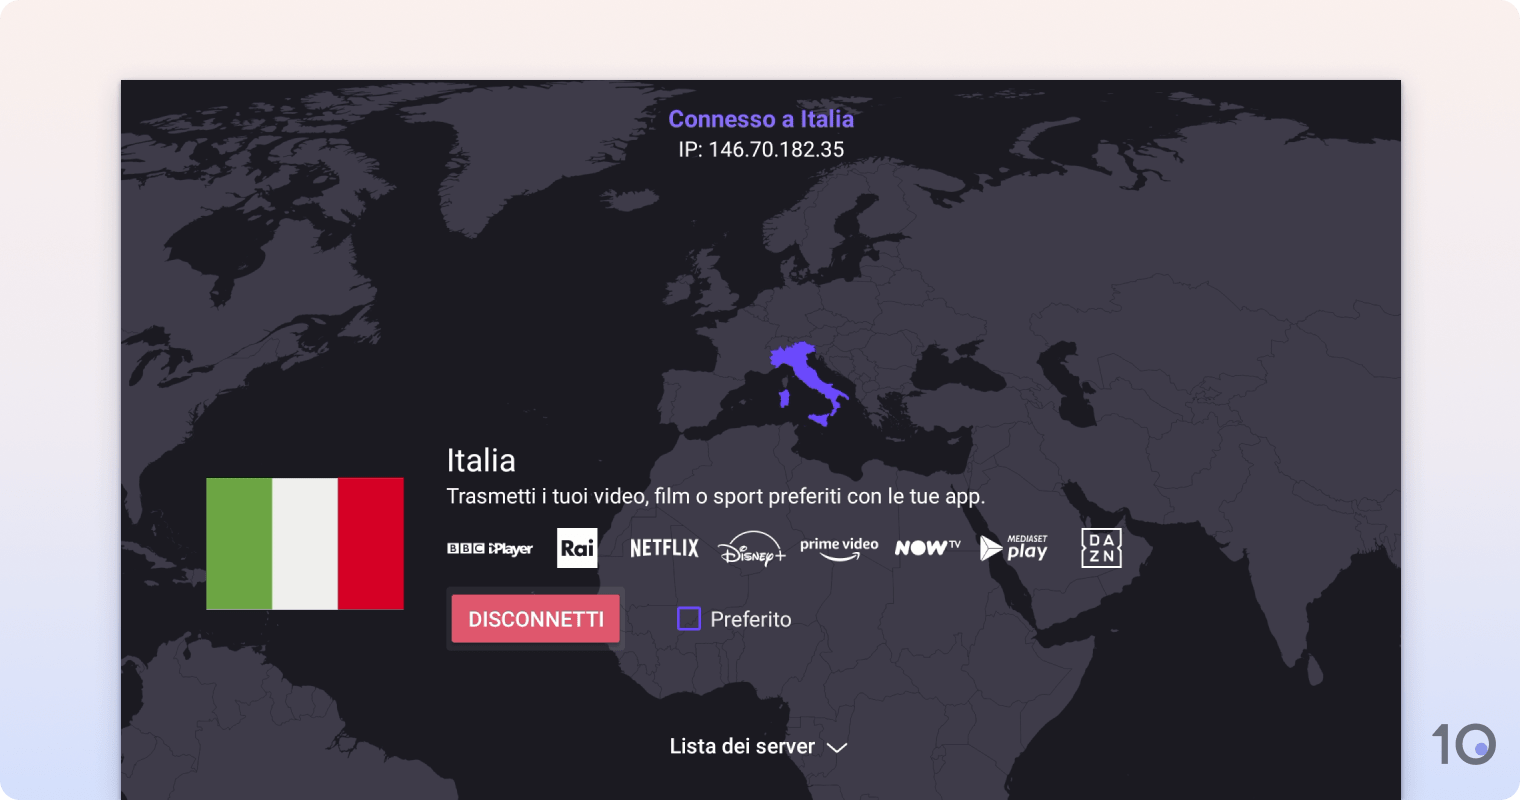Click the DISCONNETTI button

tap(535, 618)
